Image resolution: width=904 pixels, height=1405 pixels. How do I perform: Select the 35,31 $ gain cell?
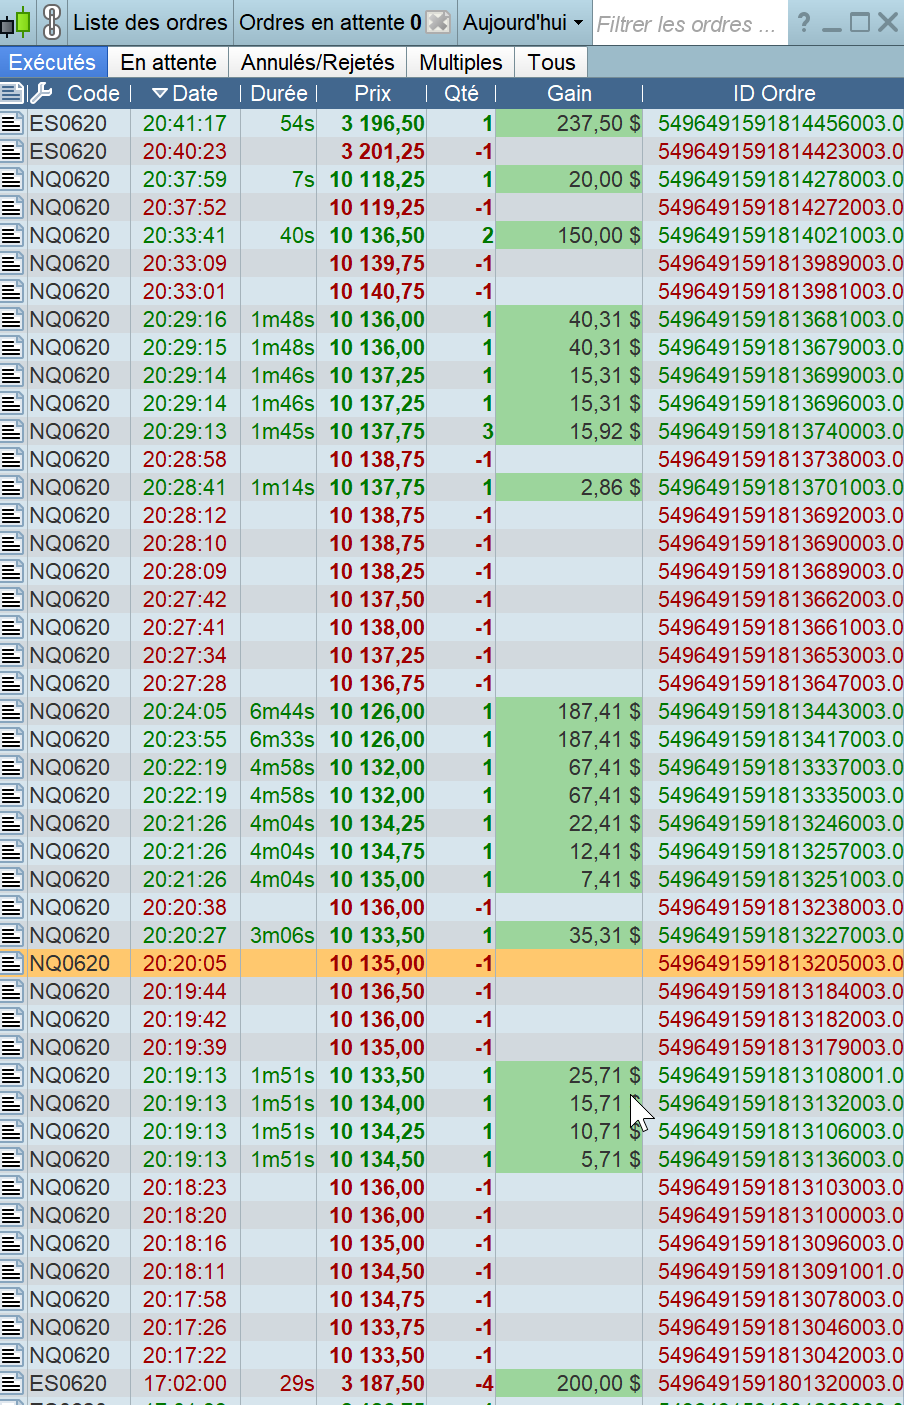click(569, 936)
